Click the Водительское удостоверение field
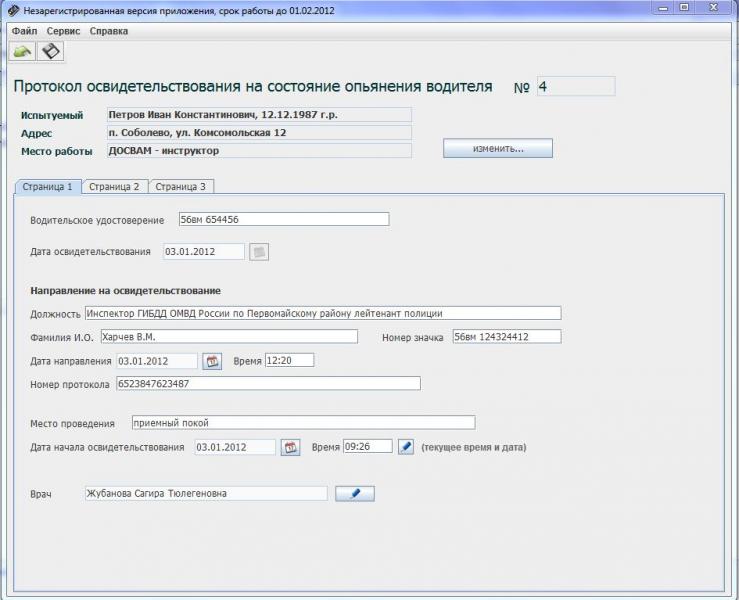This screenshot has width=739, height=600. coord(284,219)
